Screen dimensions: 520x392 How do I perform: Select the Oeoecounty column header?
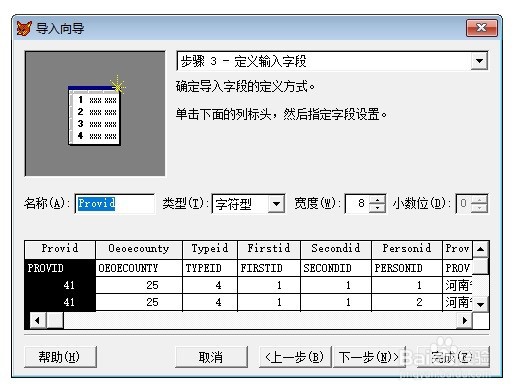pyautogui.click(x=139, y=250)
